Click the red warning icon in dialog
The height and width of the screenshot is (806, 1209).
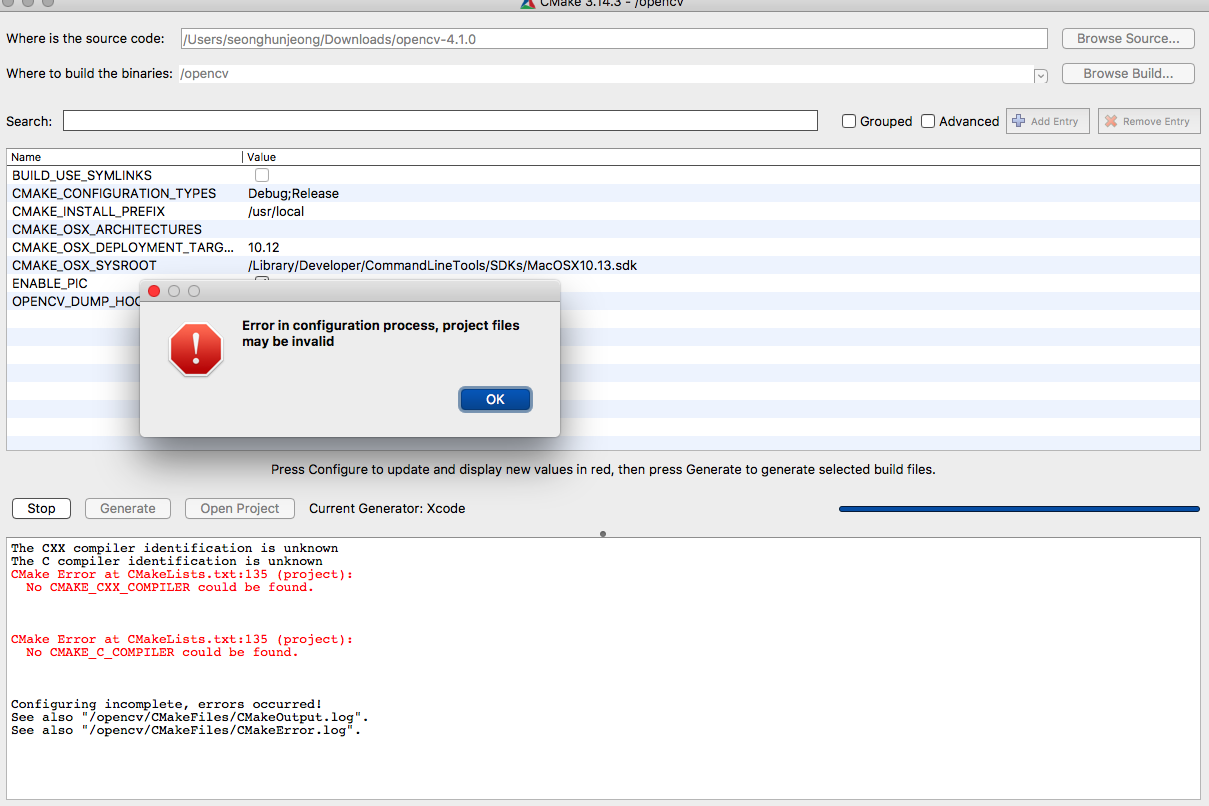click(196, 349)
